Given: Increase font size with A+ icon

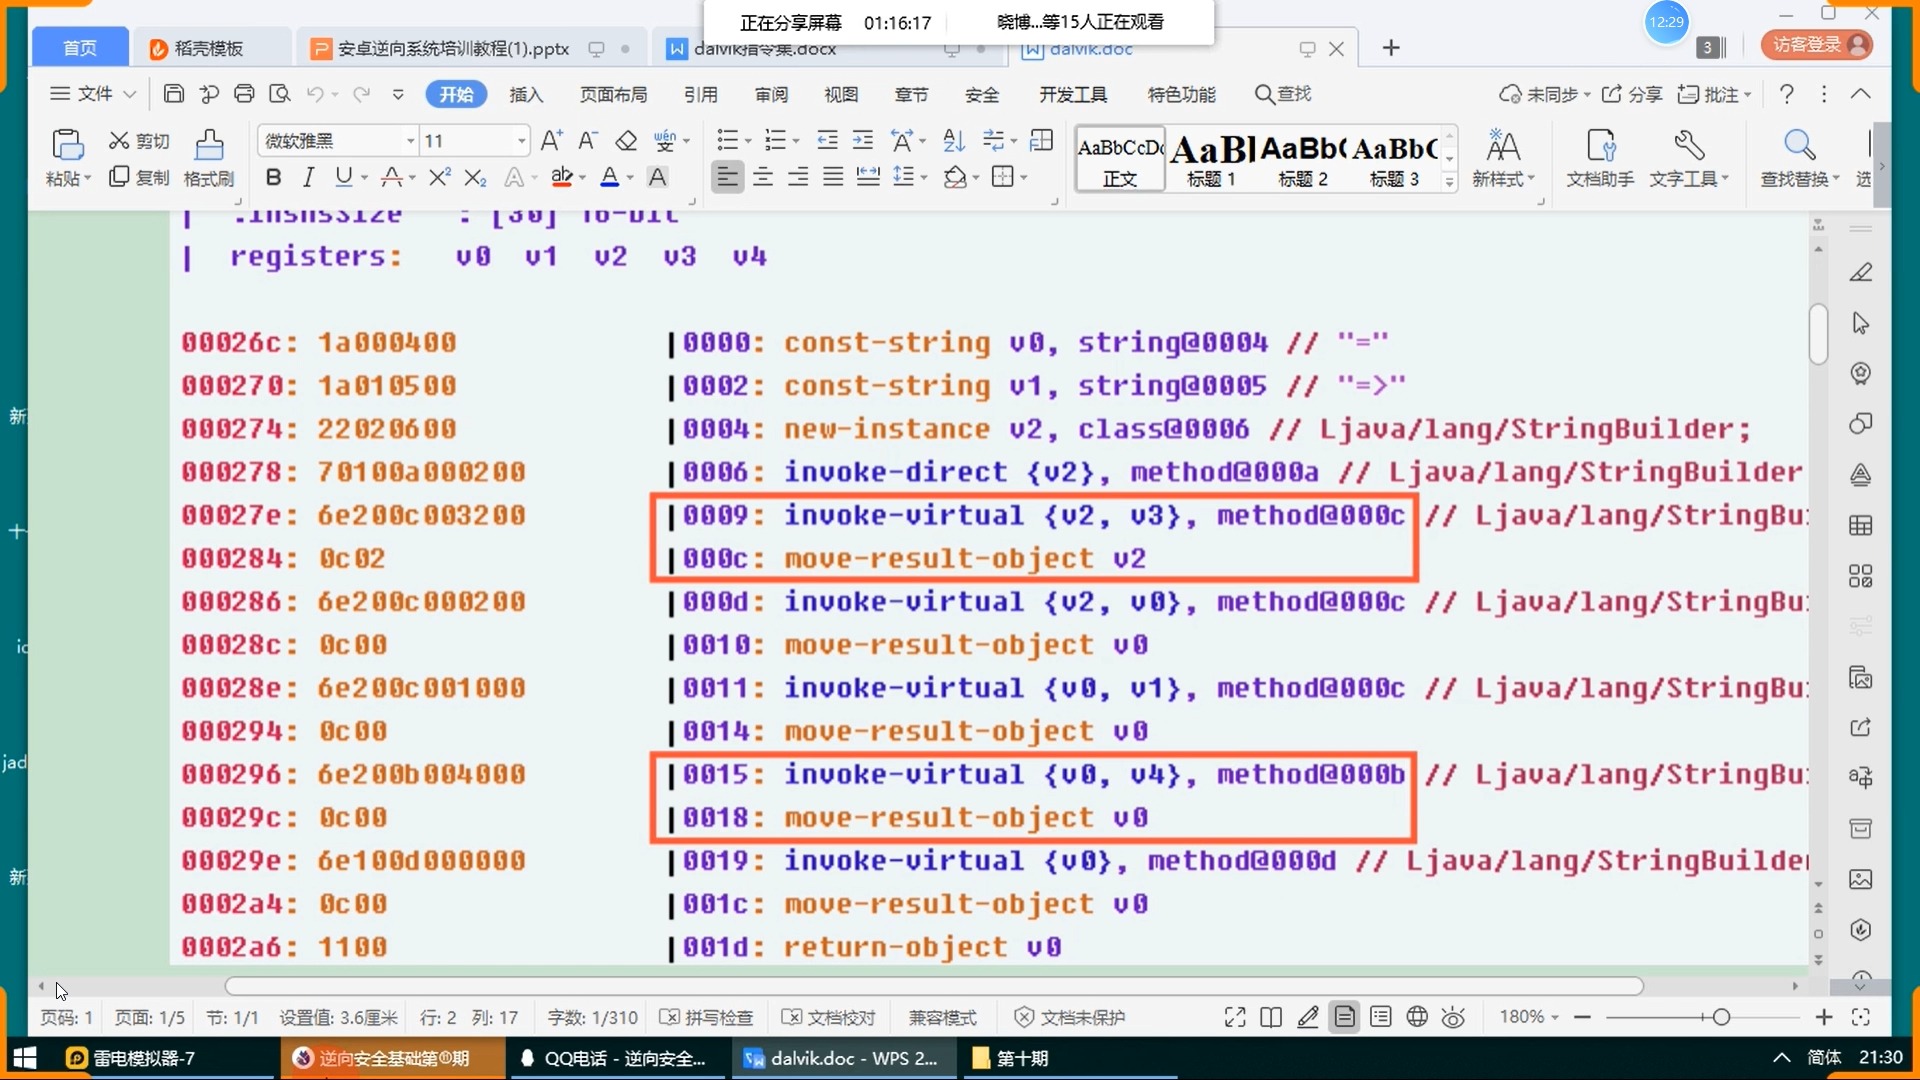Looking at the screenshot, I should (x=551, y=141).
